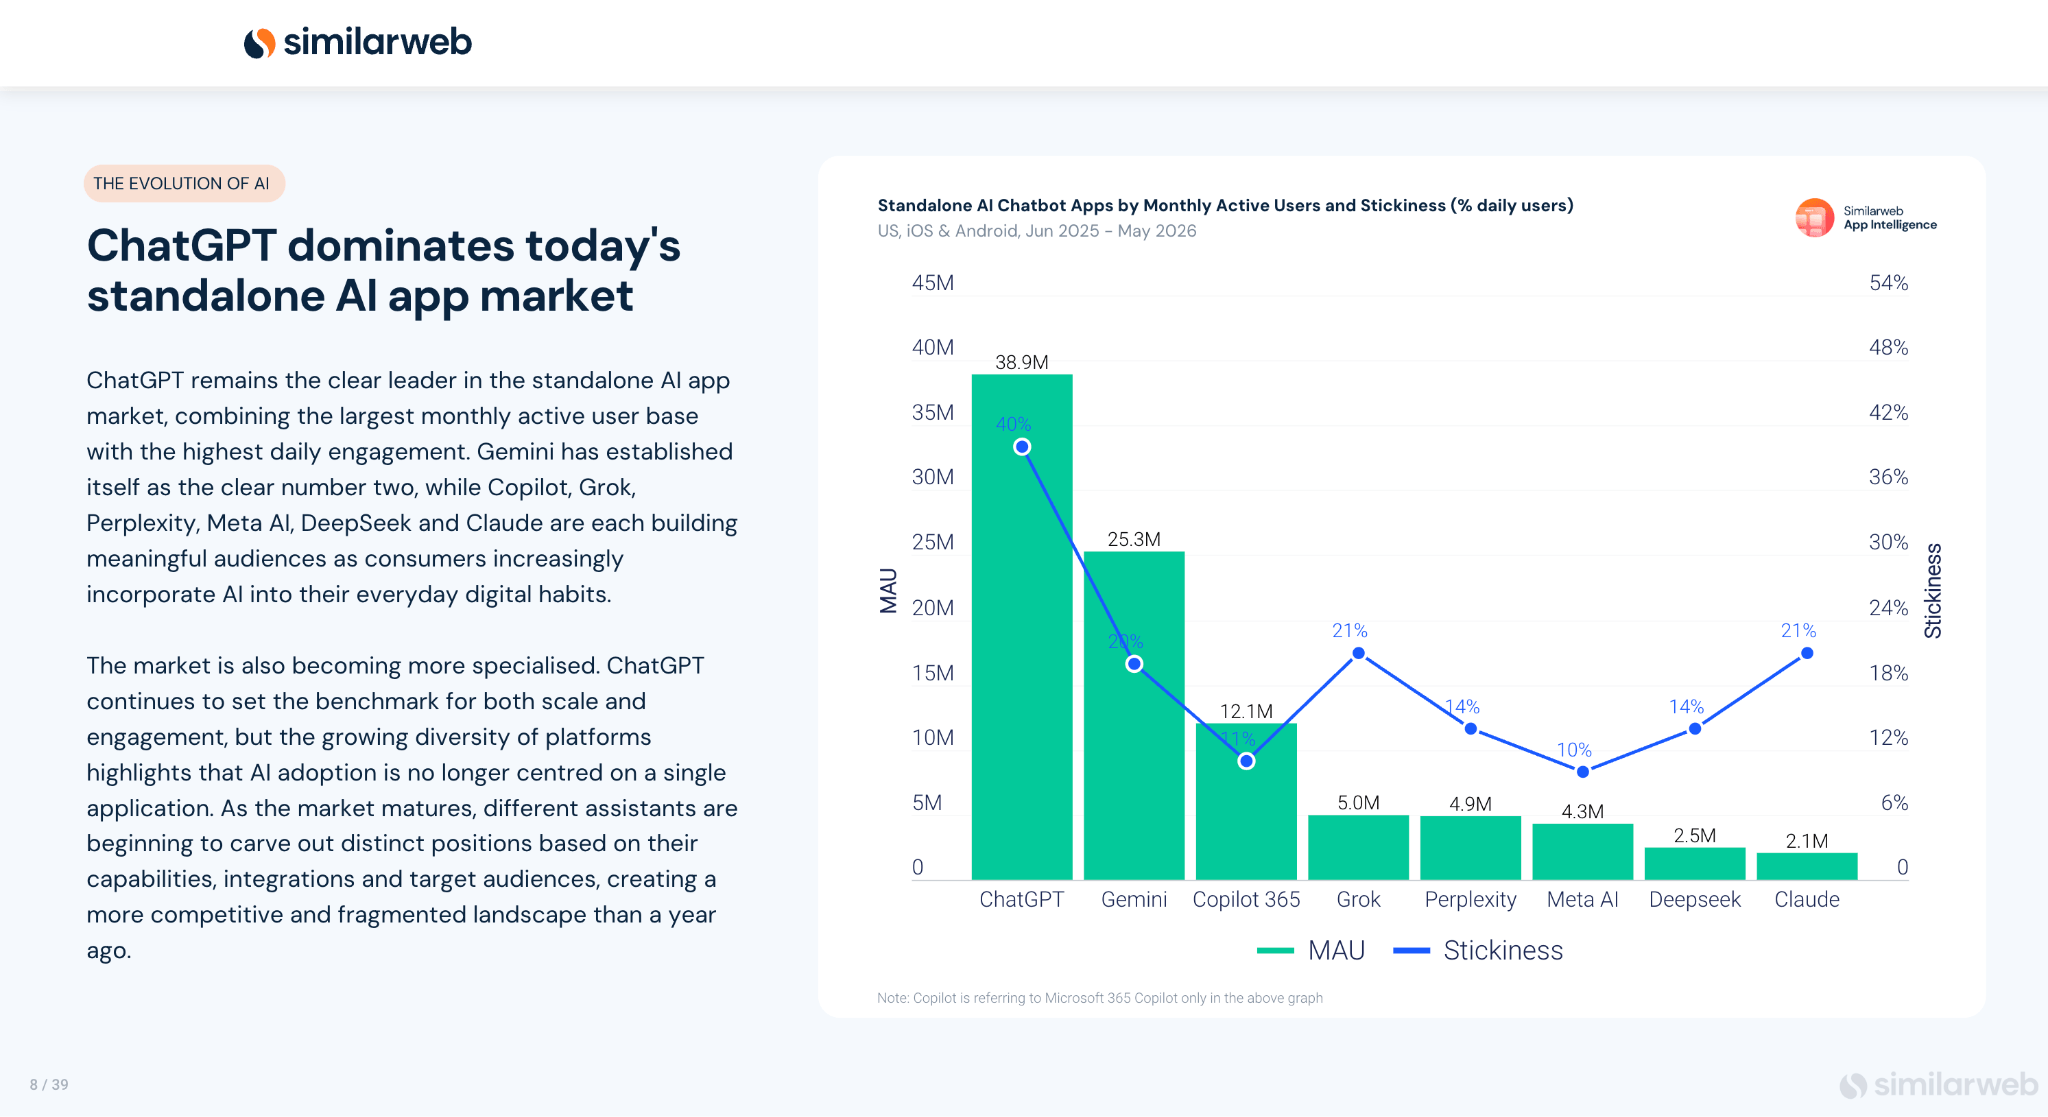Image resolution: width=2048 pixels, height=1117 pixels.
Task: Click the ChatGPT 40% stickiness data point
Action: pyautogui.click(x=1022, y=447)
